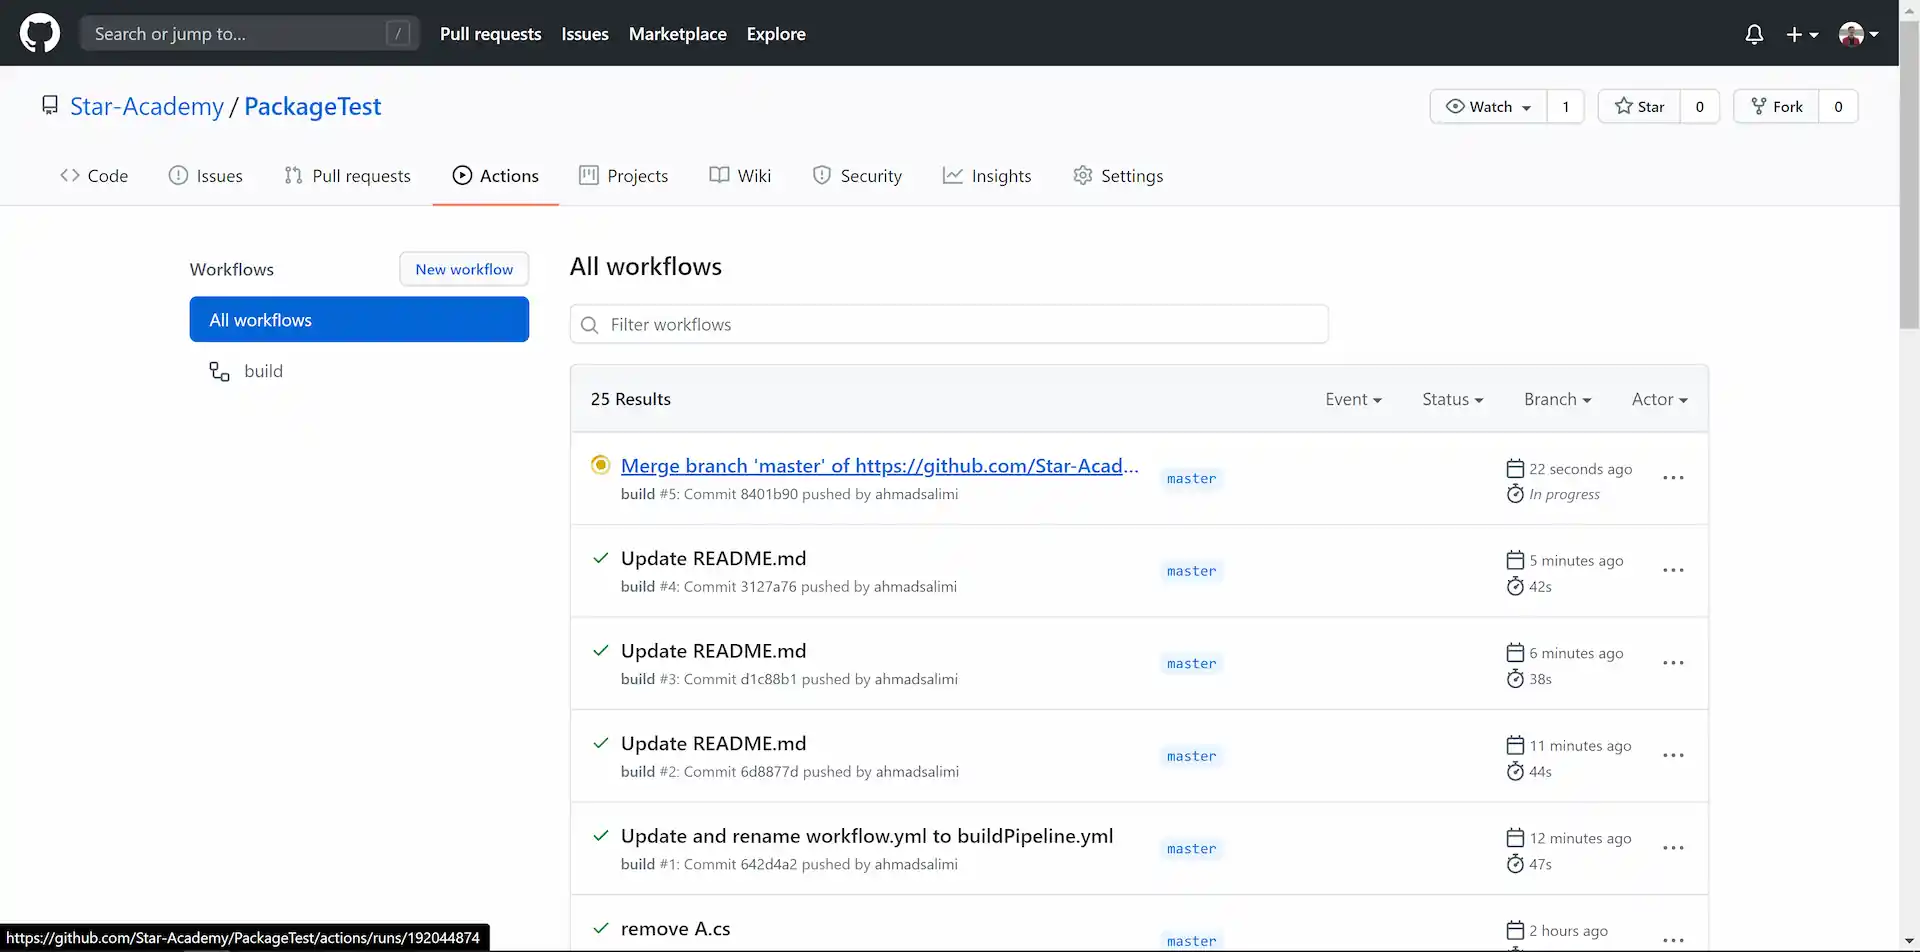Switch to the repository Pull requests tab
1920x952 pixels.
point(347,176)
